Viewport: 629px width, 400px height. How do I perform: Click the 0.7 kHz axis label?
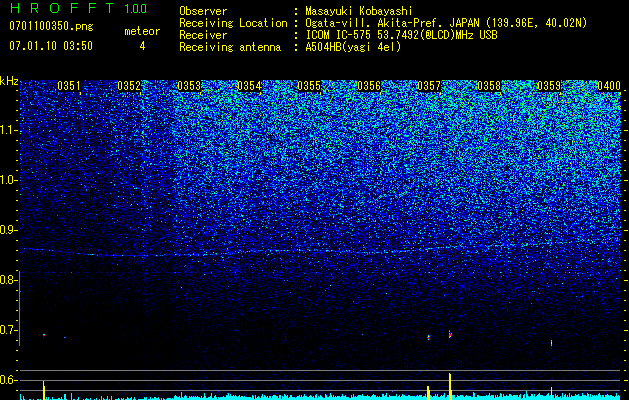8,330
